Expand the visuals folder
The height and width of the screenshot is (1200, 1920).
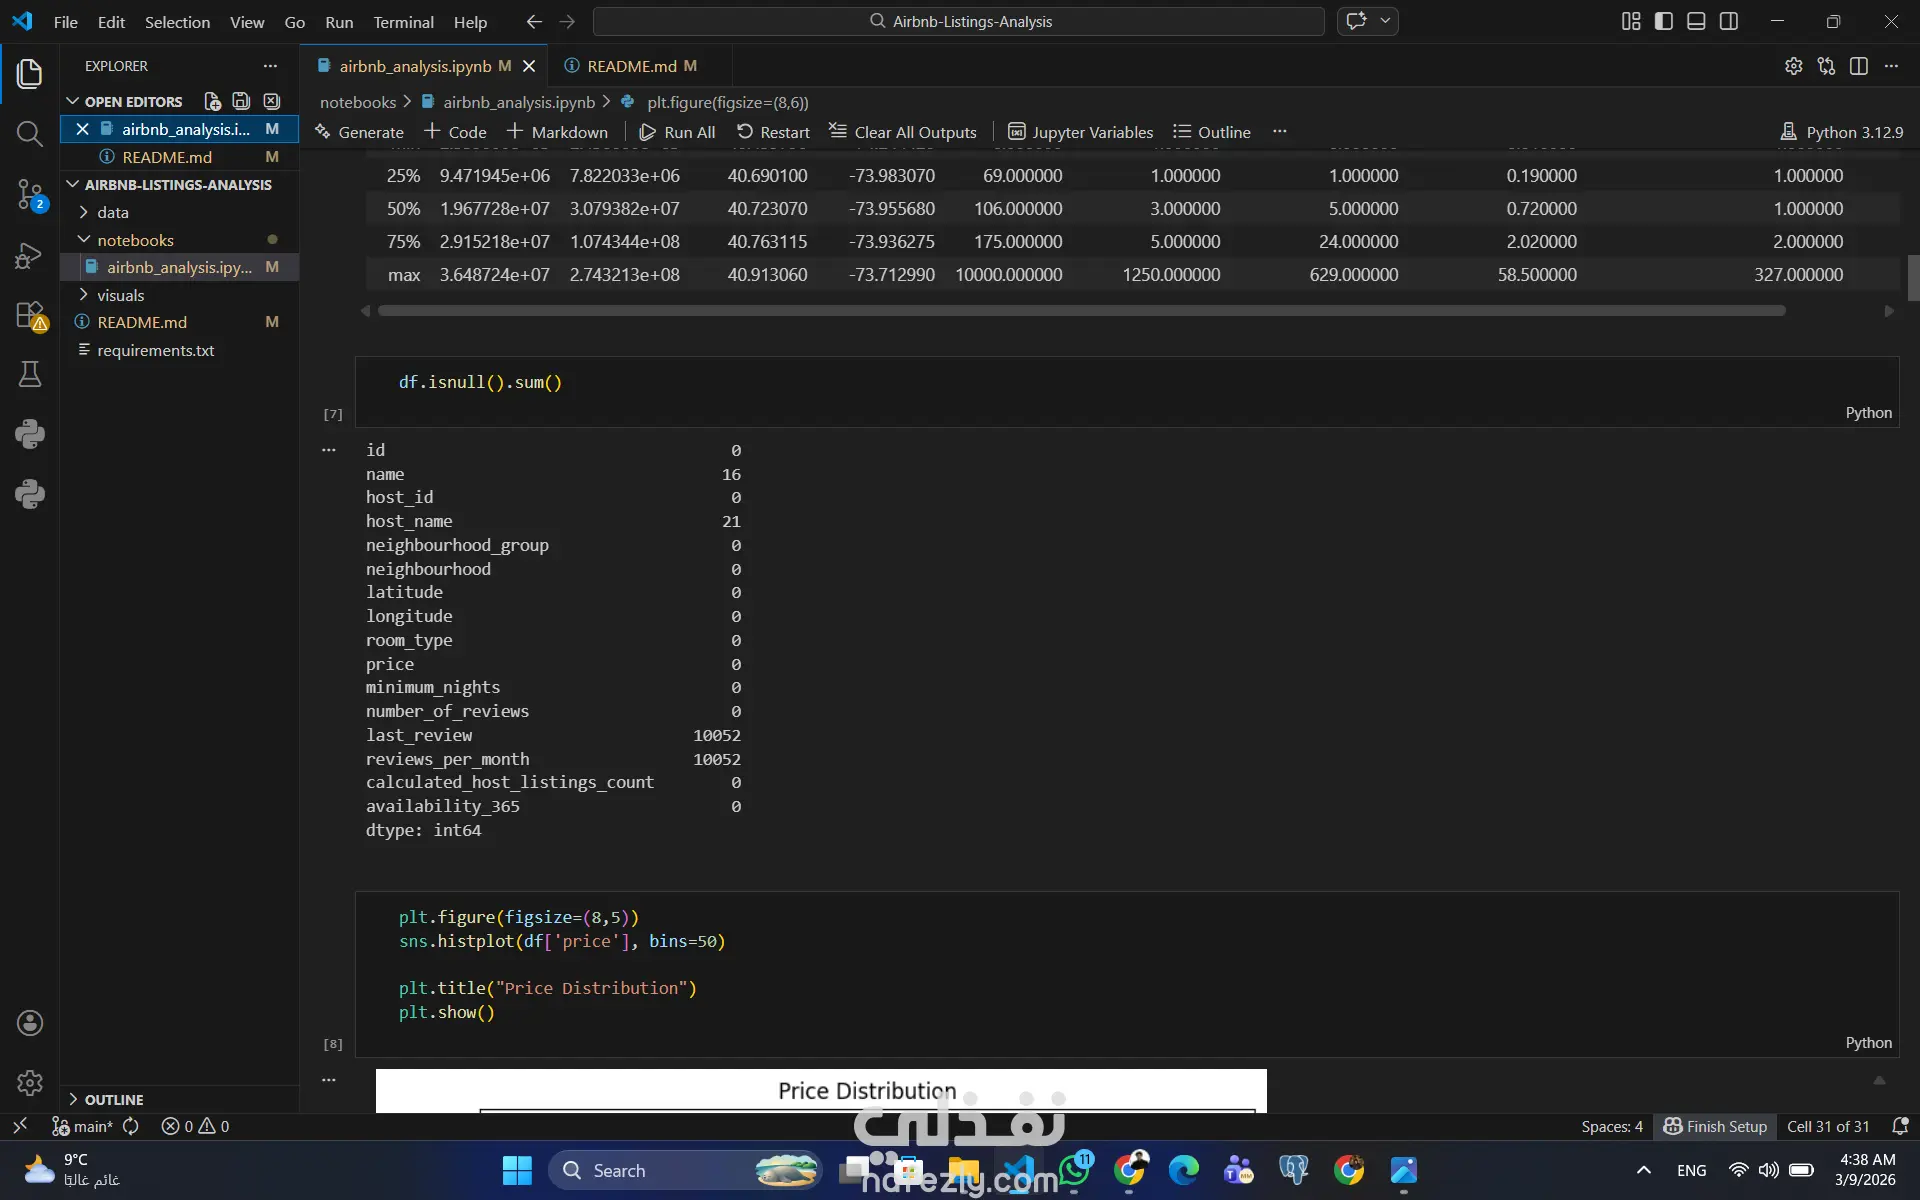[x=120, y=295]
